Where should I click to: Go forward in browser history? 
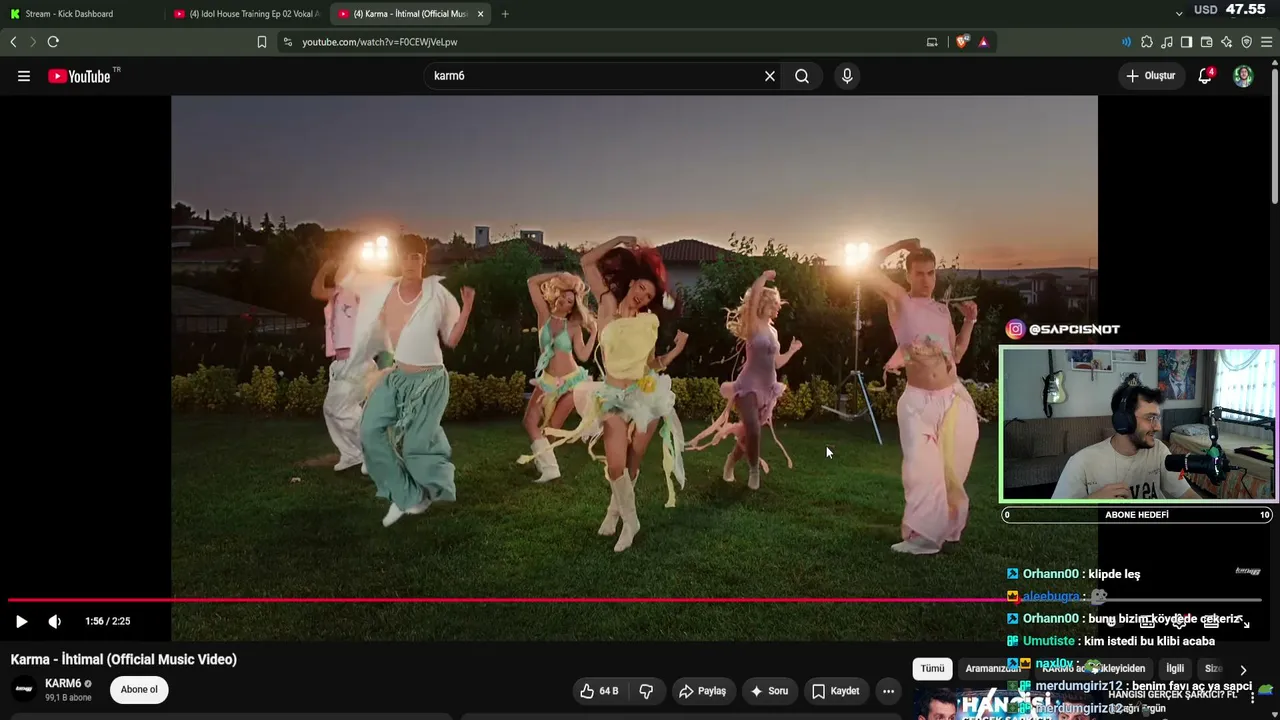click(x=32, y=42)
